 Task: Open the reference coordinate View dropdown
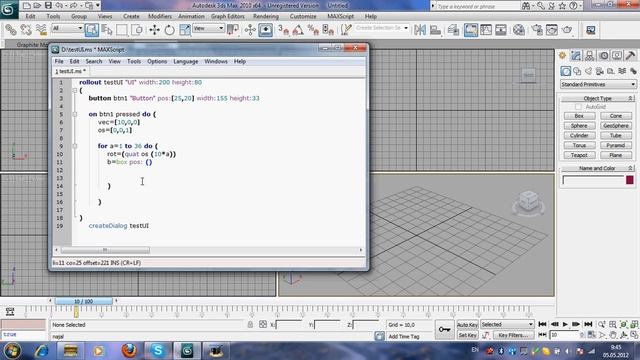click(209, 28)
